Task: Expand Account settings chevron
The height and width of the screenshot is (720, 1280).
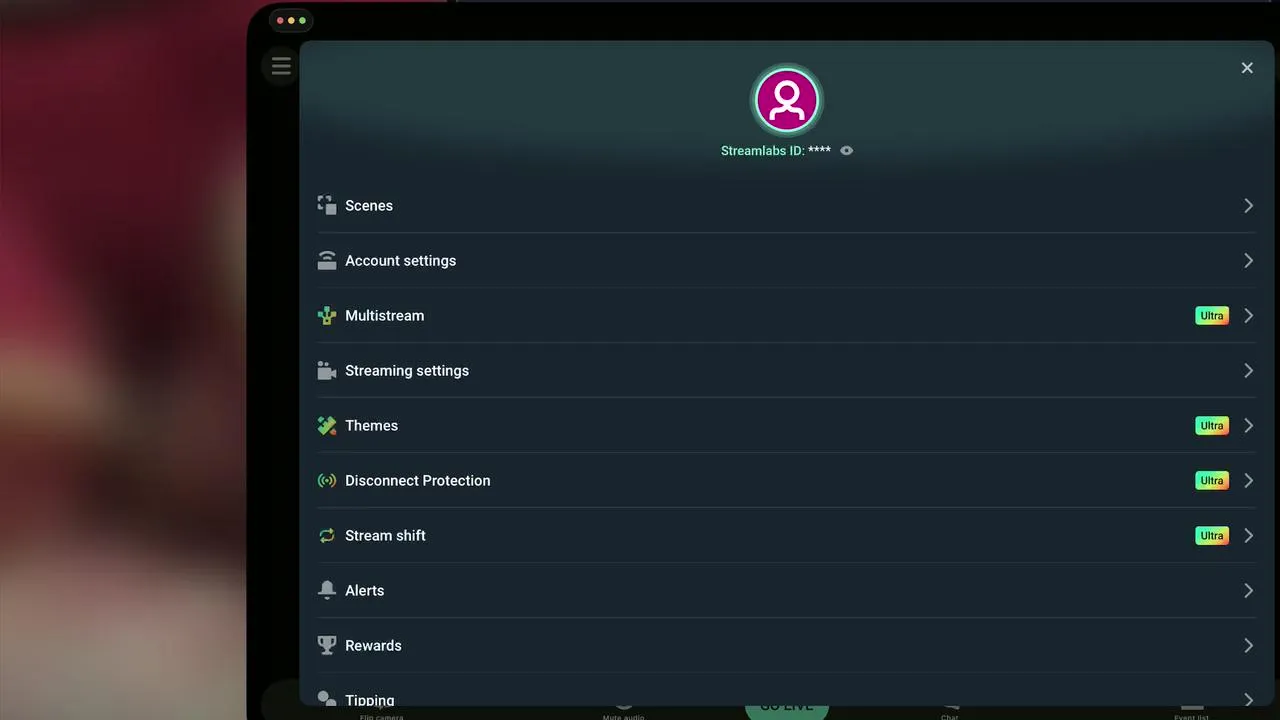Action: click(1248, 260)
